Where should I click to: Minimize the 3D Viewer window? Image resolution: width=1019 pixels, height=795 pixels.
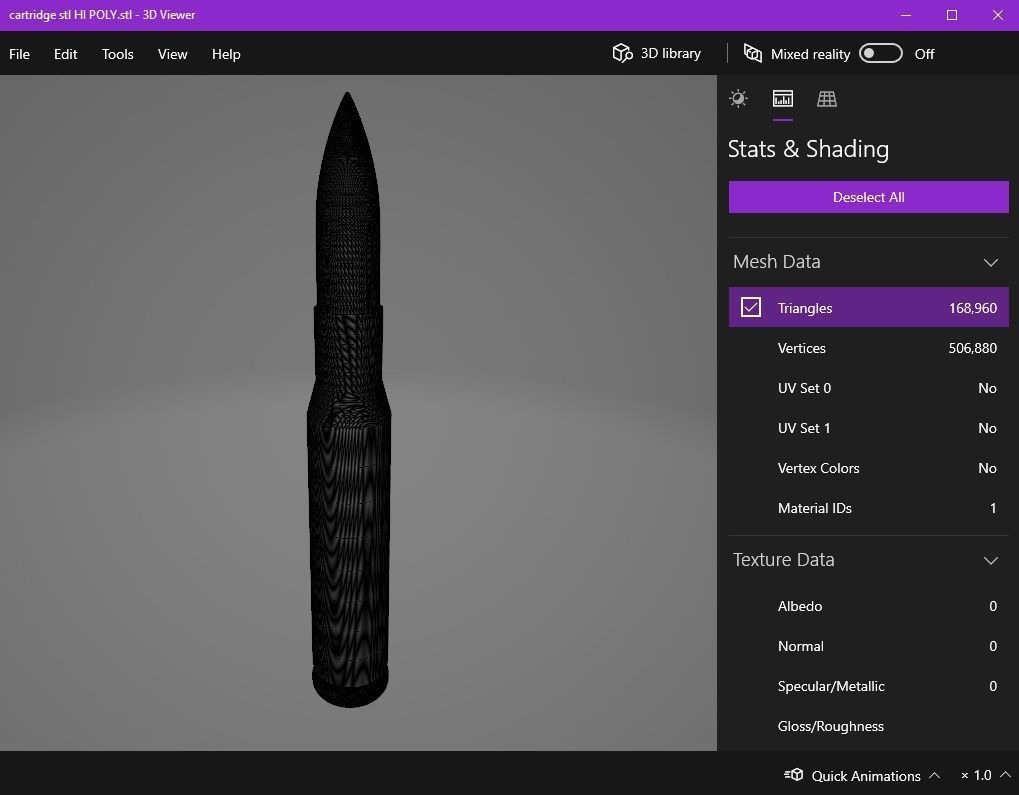906,15
